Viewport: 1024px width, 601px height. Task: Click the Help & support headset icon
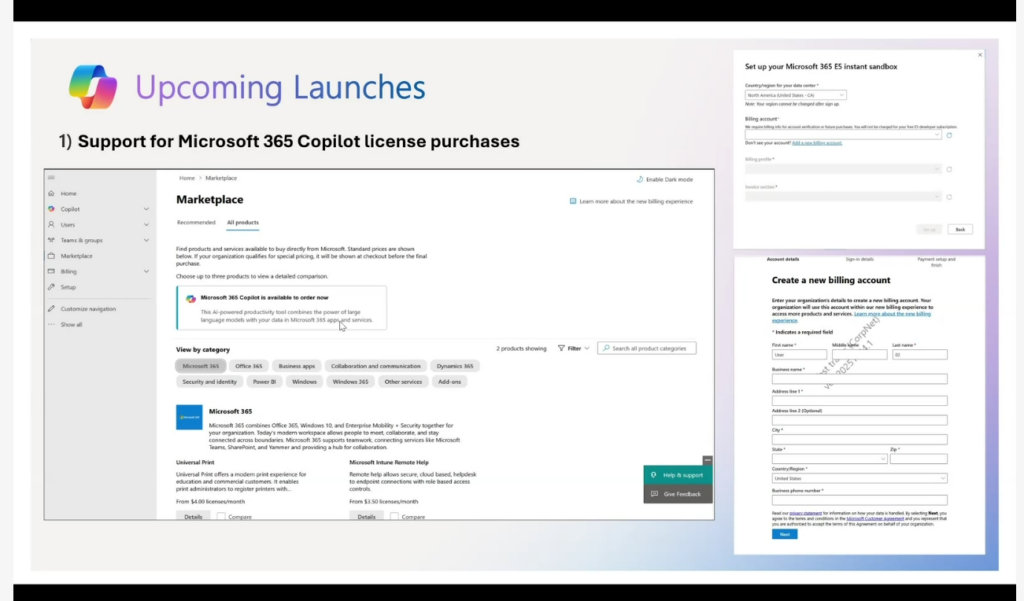[x=654, y=475]
